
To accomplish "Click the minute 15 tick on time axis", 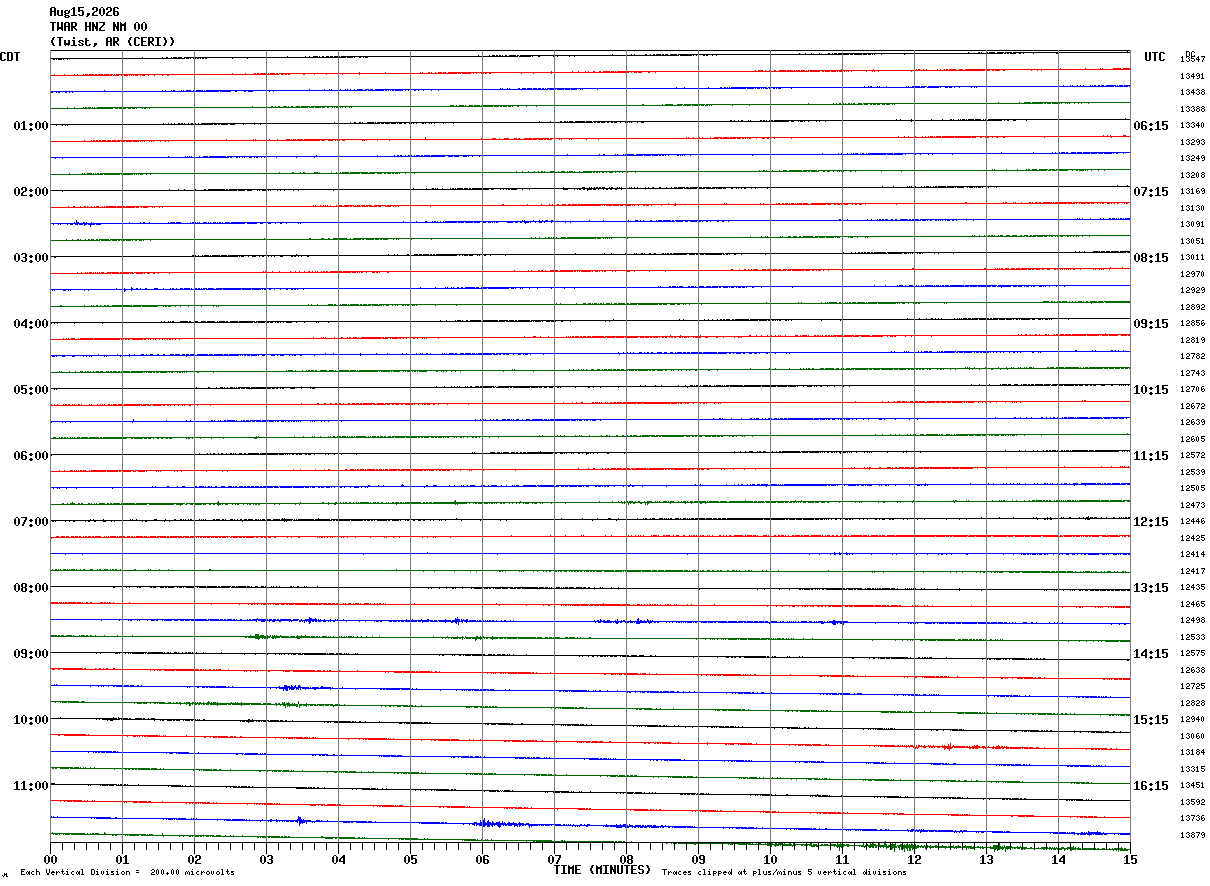I will pos(1130,860).
